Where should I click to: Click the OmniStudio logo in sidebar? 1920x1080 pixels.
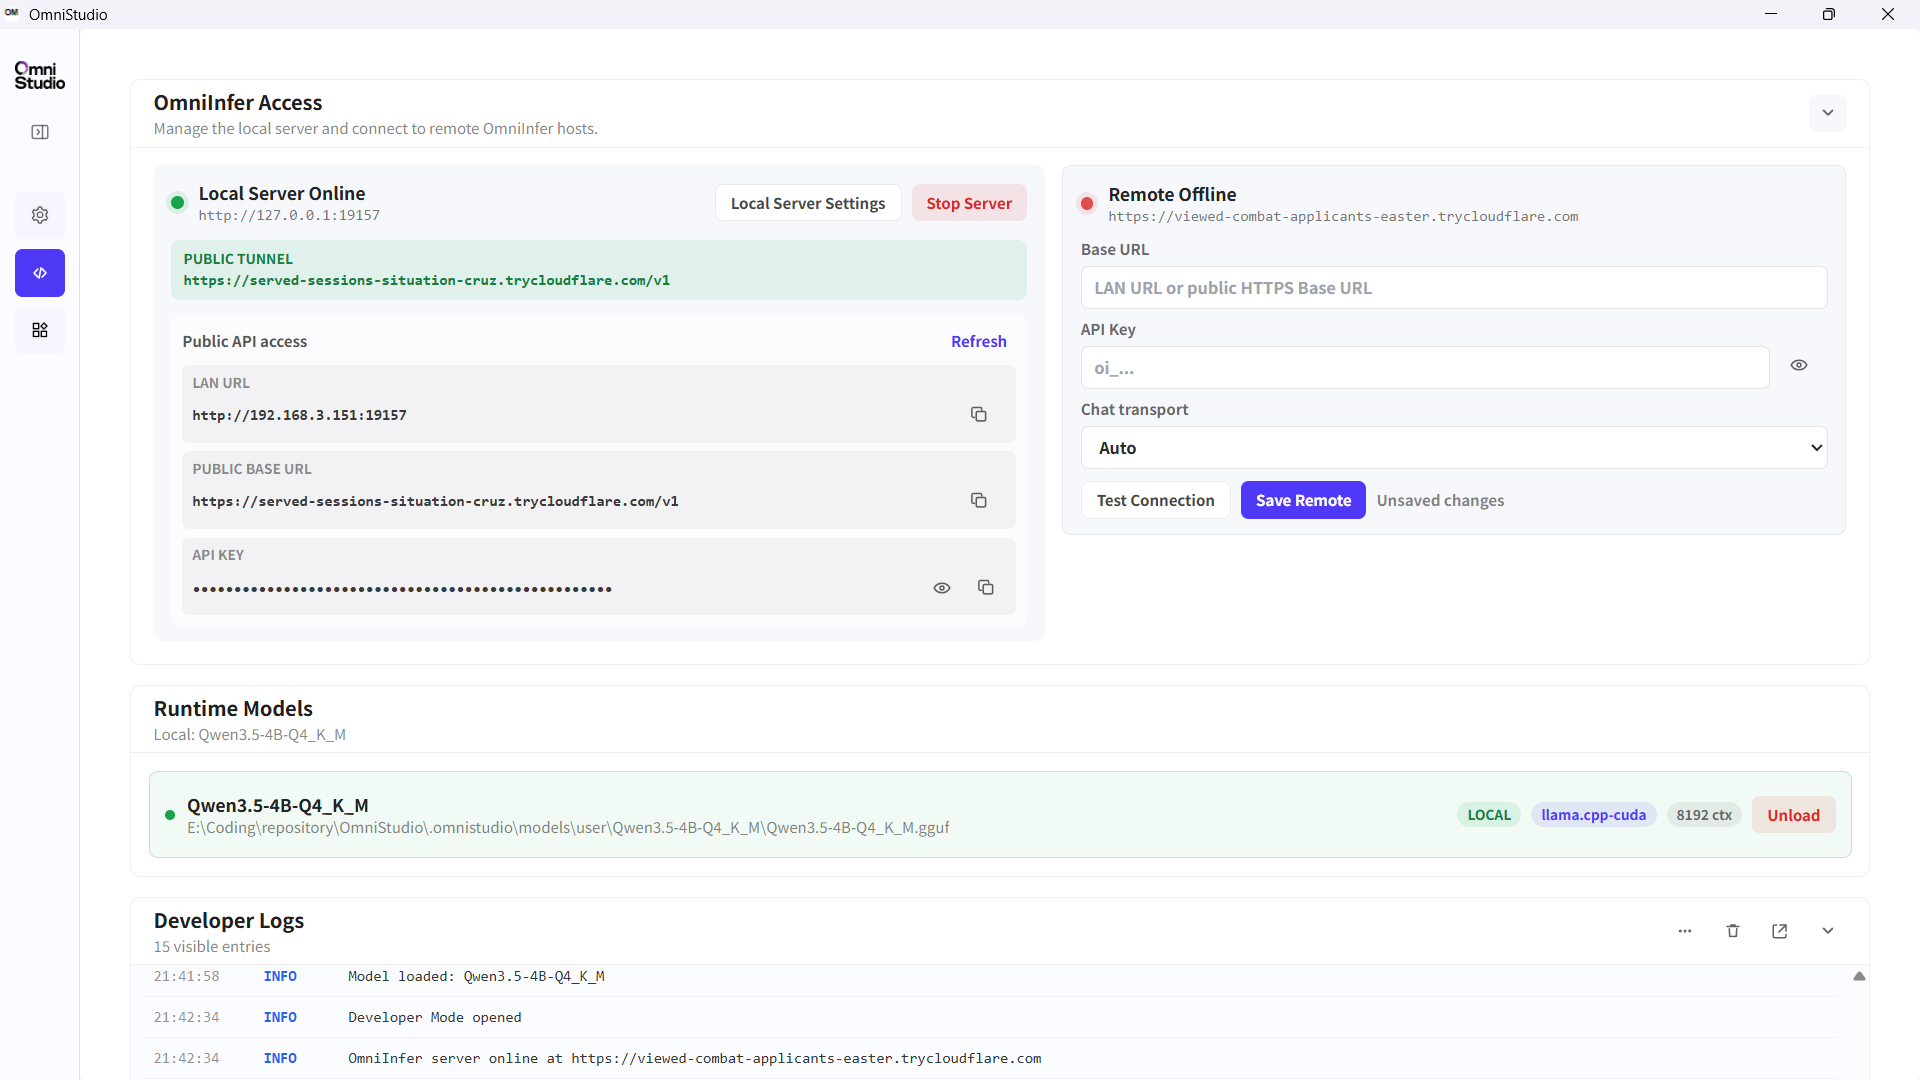pos(40,76)
